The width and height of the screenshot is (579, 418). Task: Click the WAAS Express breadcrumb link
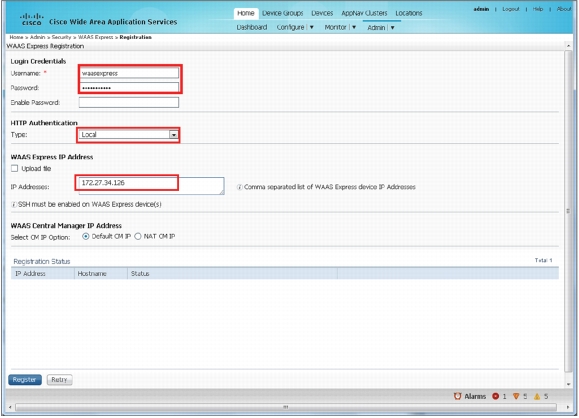(96, 37)
